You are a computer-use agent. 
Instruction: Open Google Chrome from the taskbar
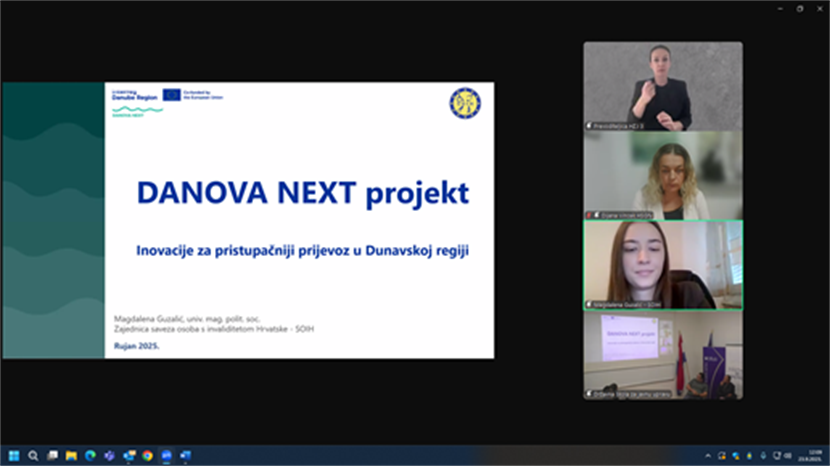coord(147,456)
